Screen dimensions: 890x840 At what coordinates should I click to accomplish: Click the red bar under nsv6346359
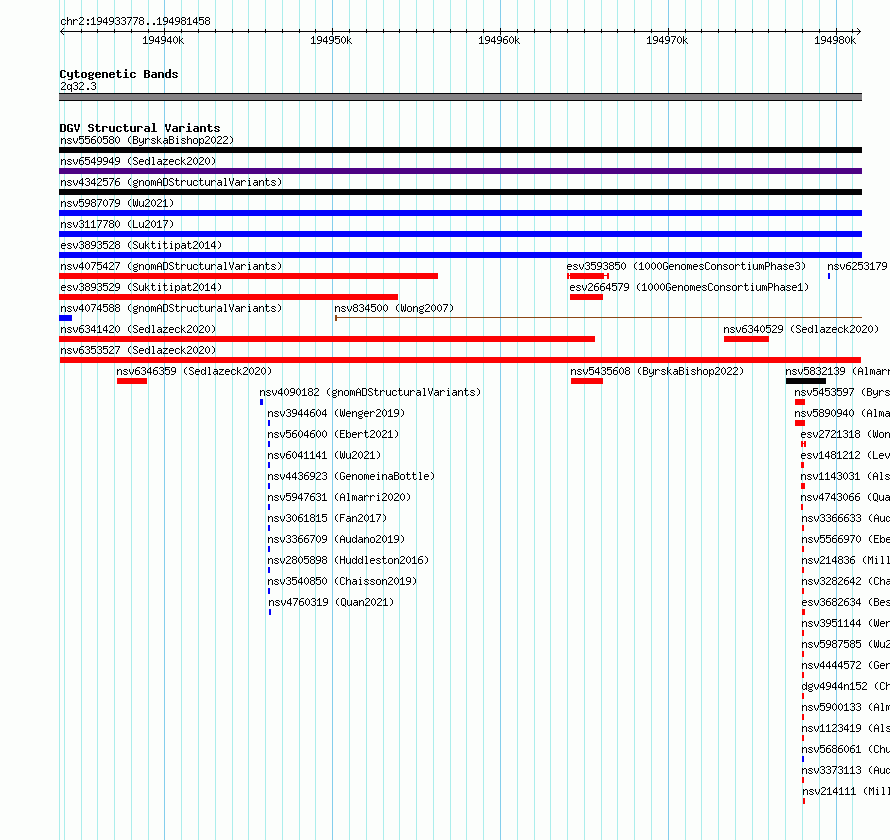(132, 381)
